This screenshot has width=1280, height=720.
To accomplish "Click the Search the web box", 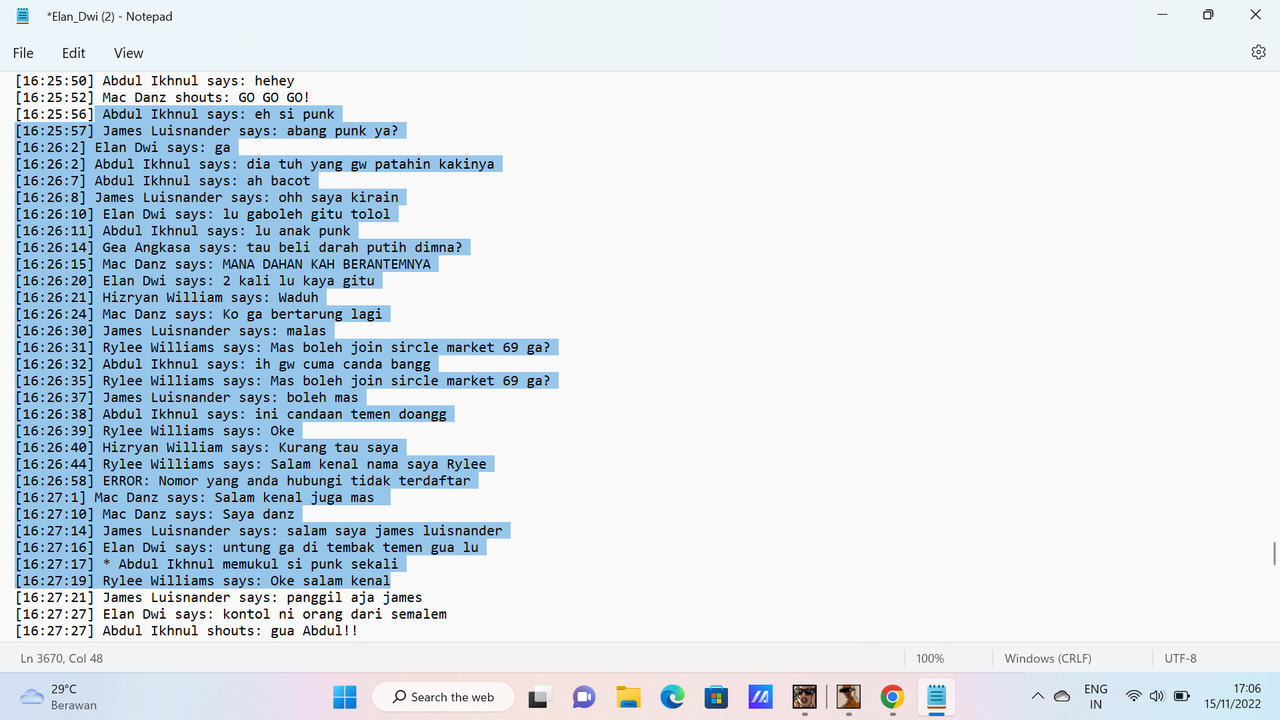I will [x=443, y=697].
